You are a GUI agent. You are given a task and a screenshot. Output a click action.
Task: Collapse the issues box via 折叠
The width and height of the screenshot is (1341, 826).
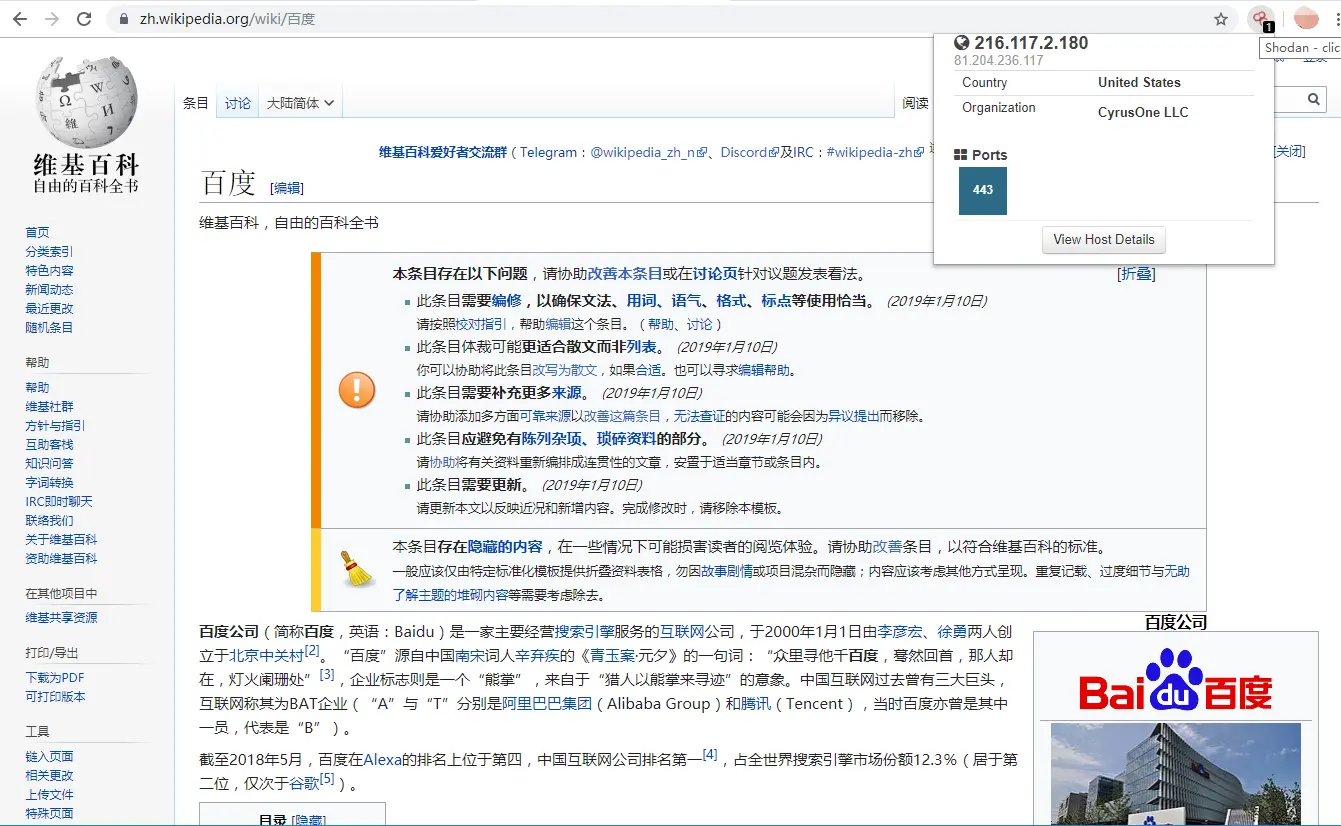(1136, 274)
